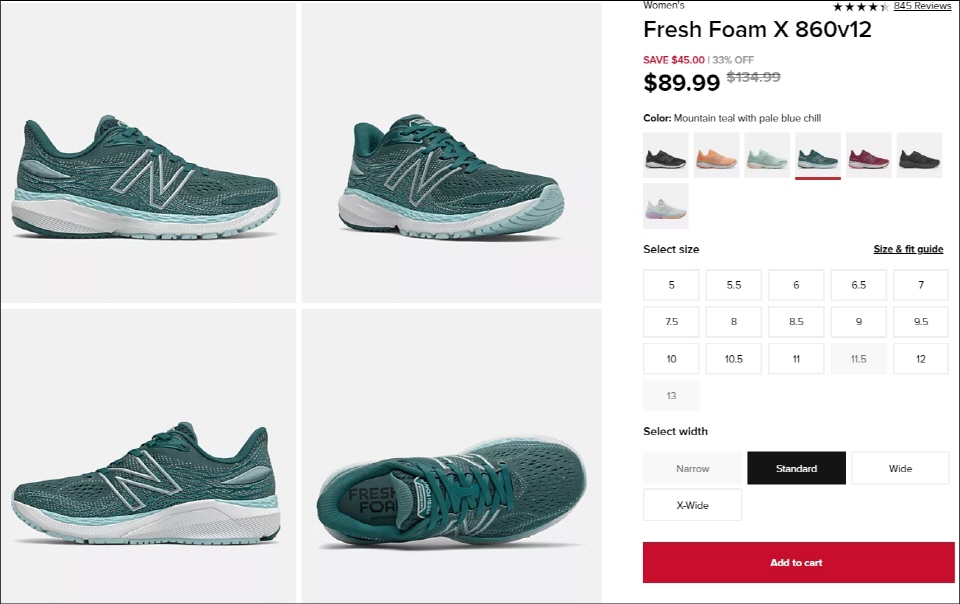Click the mountain teal shoe swatch
This screenshot has height=604, width=960.
pyautogui.click(x=818, y=155)
